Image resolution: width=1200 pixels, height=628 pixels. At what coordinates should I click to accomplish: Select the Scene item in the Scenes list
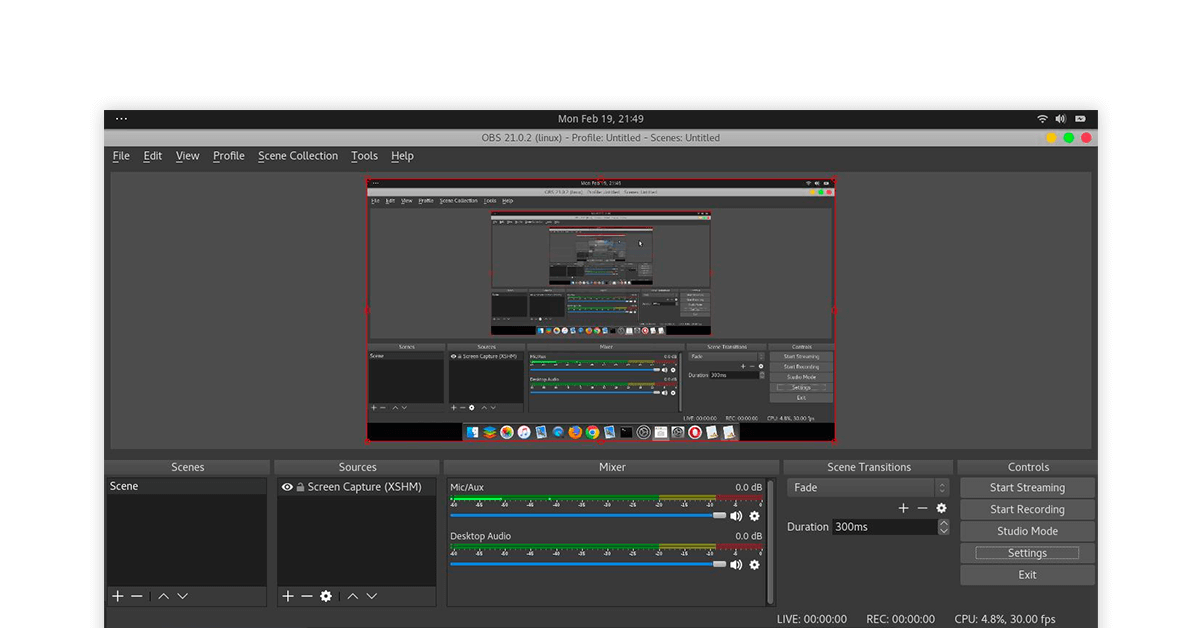187,487
